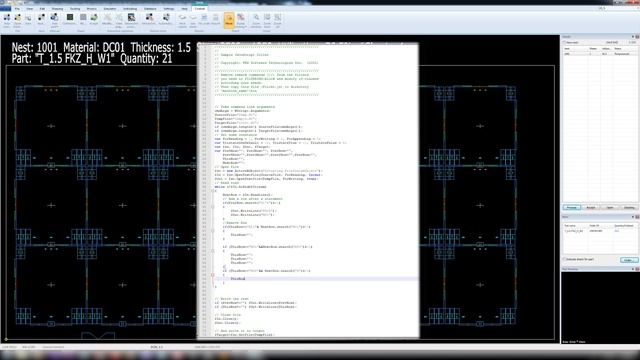The height and width of the screenshot is (360, 640).
Task: Switch to the Simulation ribbon tab
Action: tap(110, 9)
